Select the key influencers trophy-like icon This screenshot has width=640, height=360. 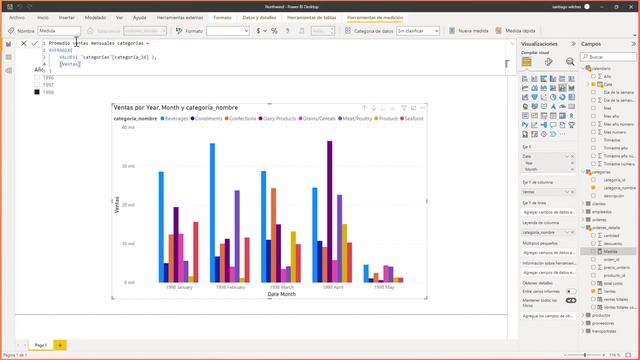coord(572,125)
